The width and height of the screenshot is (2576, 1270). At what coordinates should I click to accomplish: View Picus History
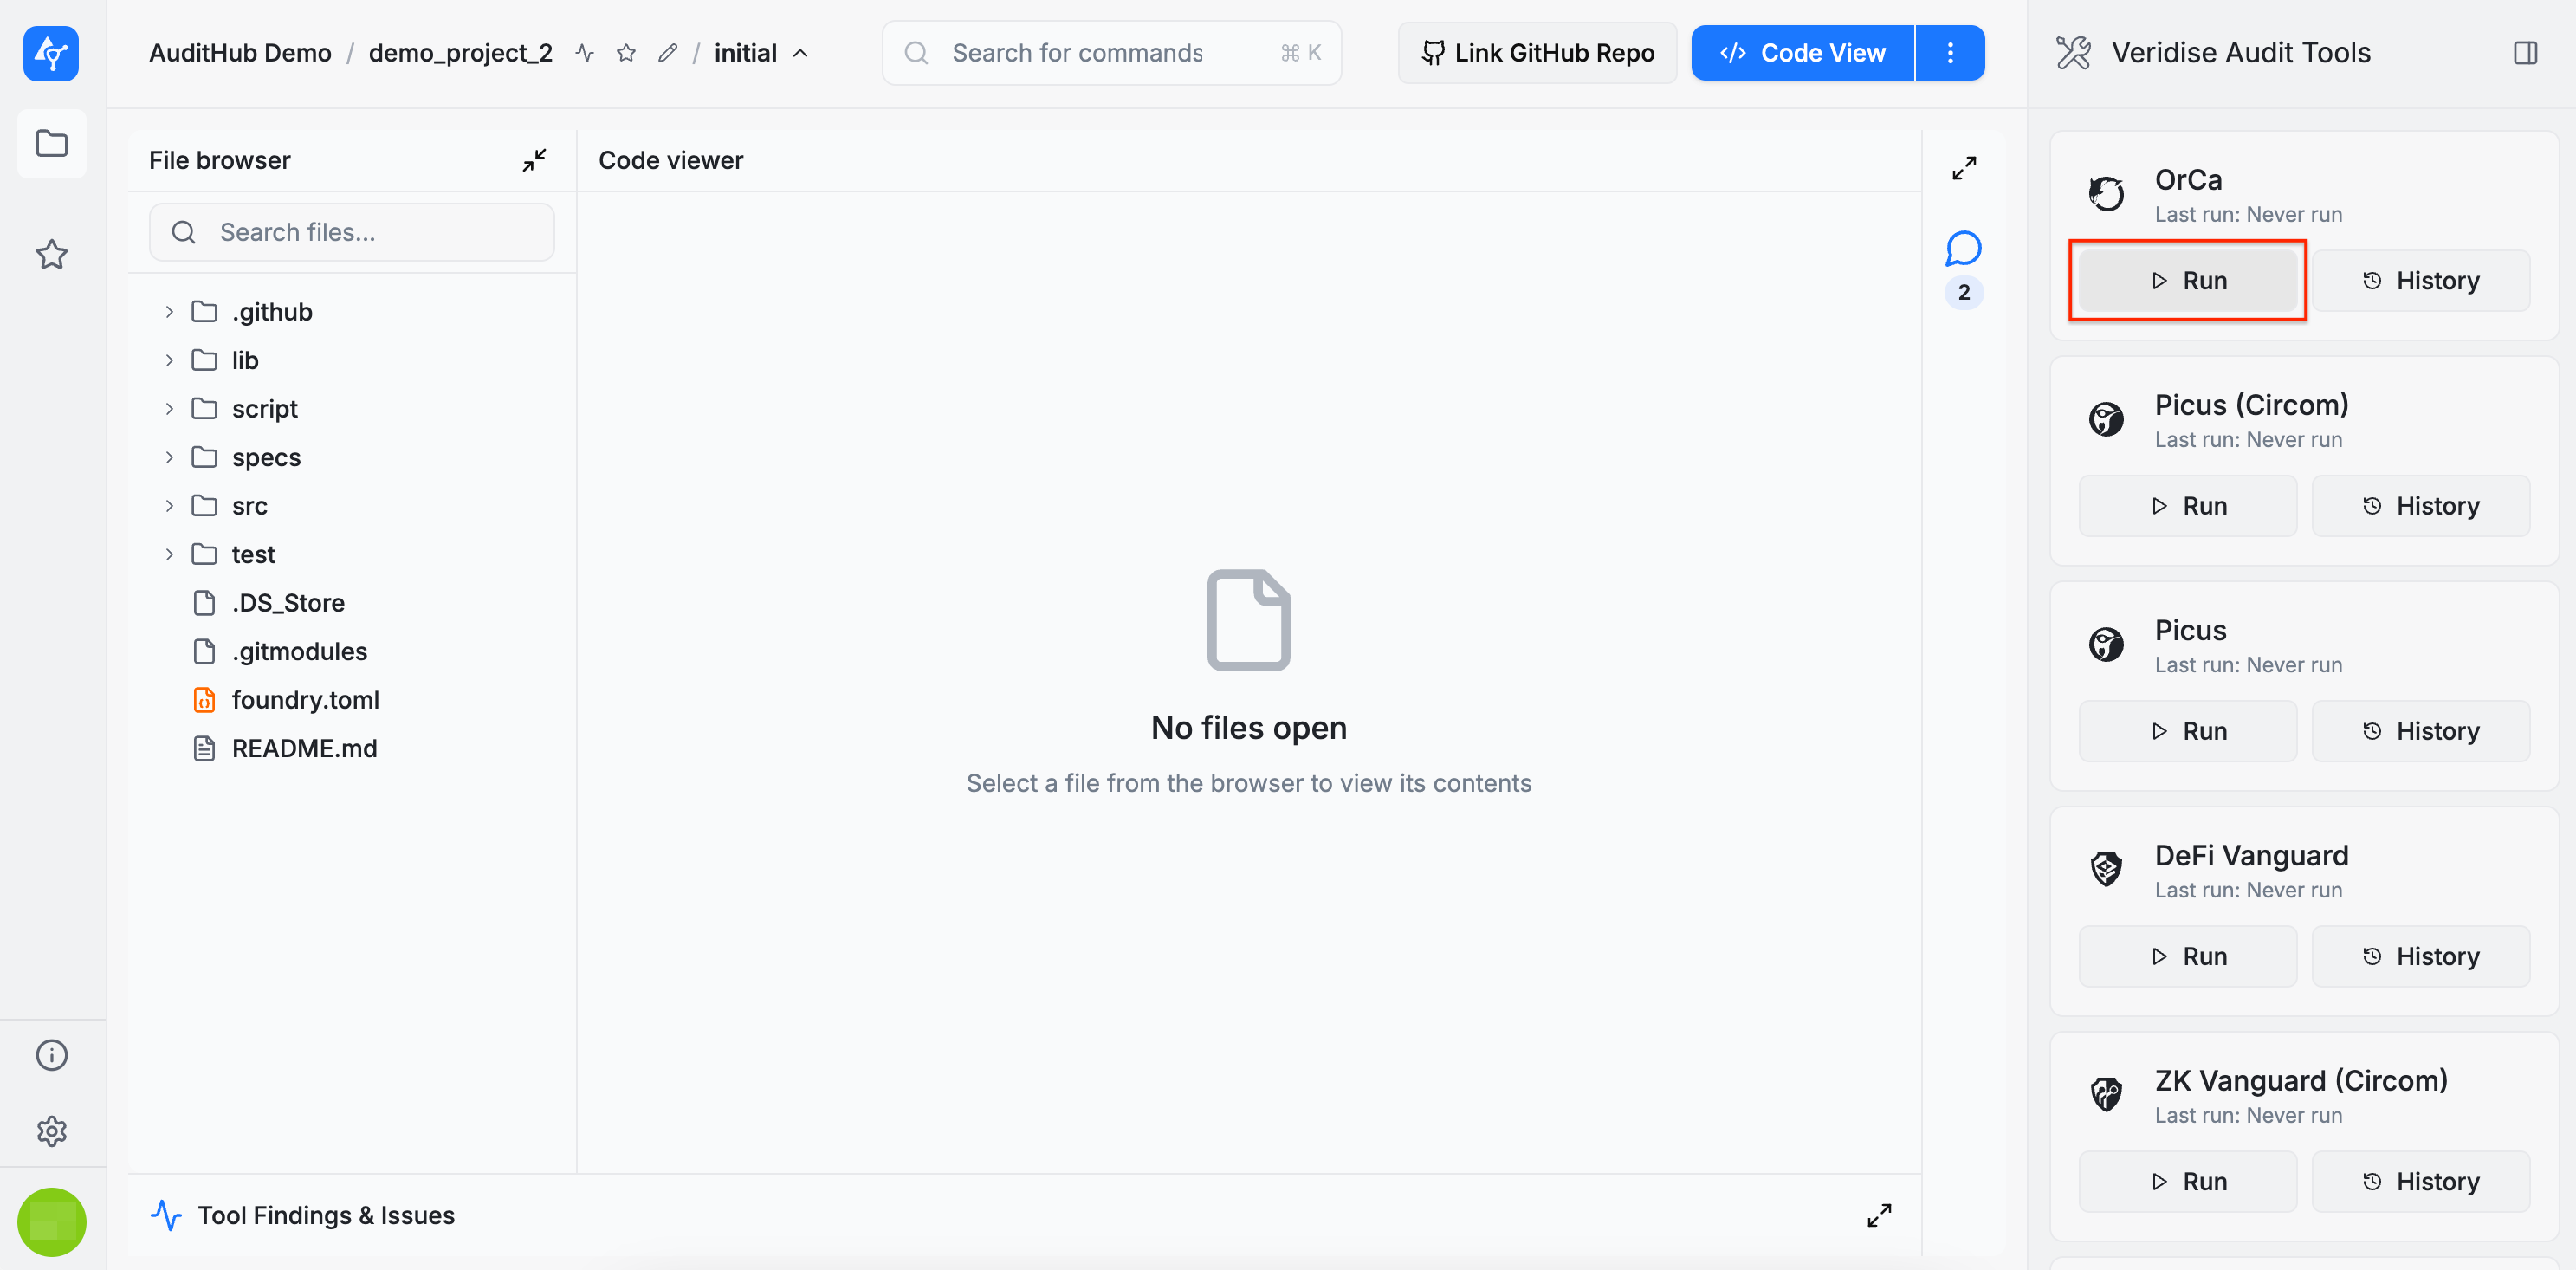(2421, 731)
